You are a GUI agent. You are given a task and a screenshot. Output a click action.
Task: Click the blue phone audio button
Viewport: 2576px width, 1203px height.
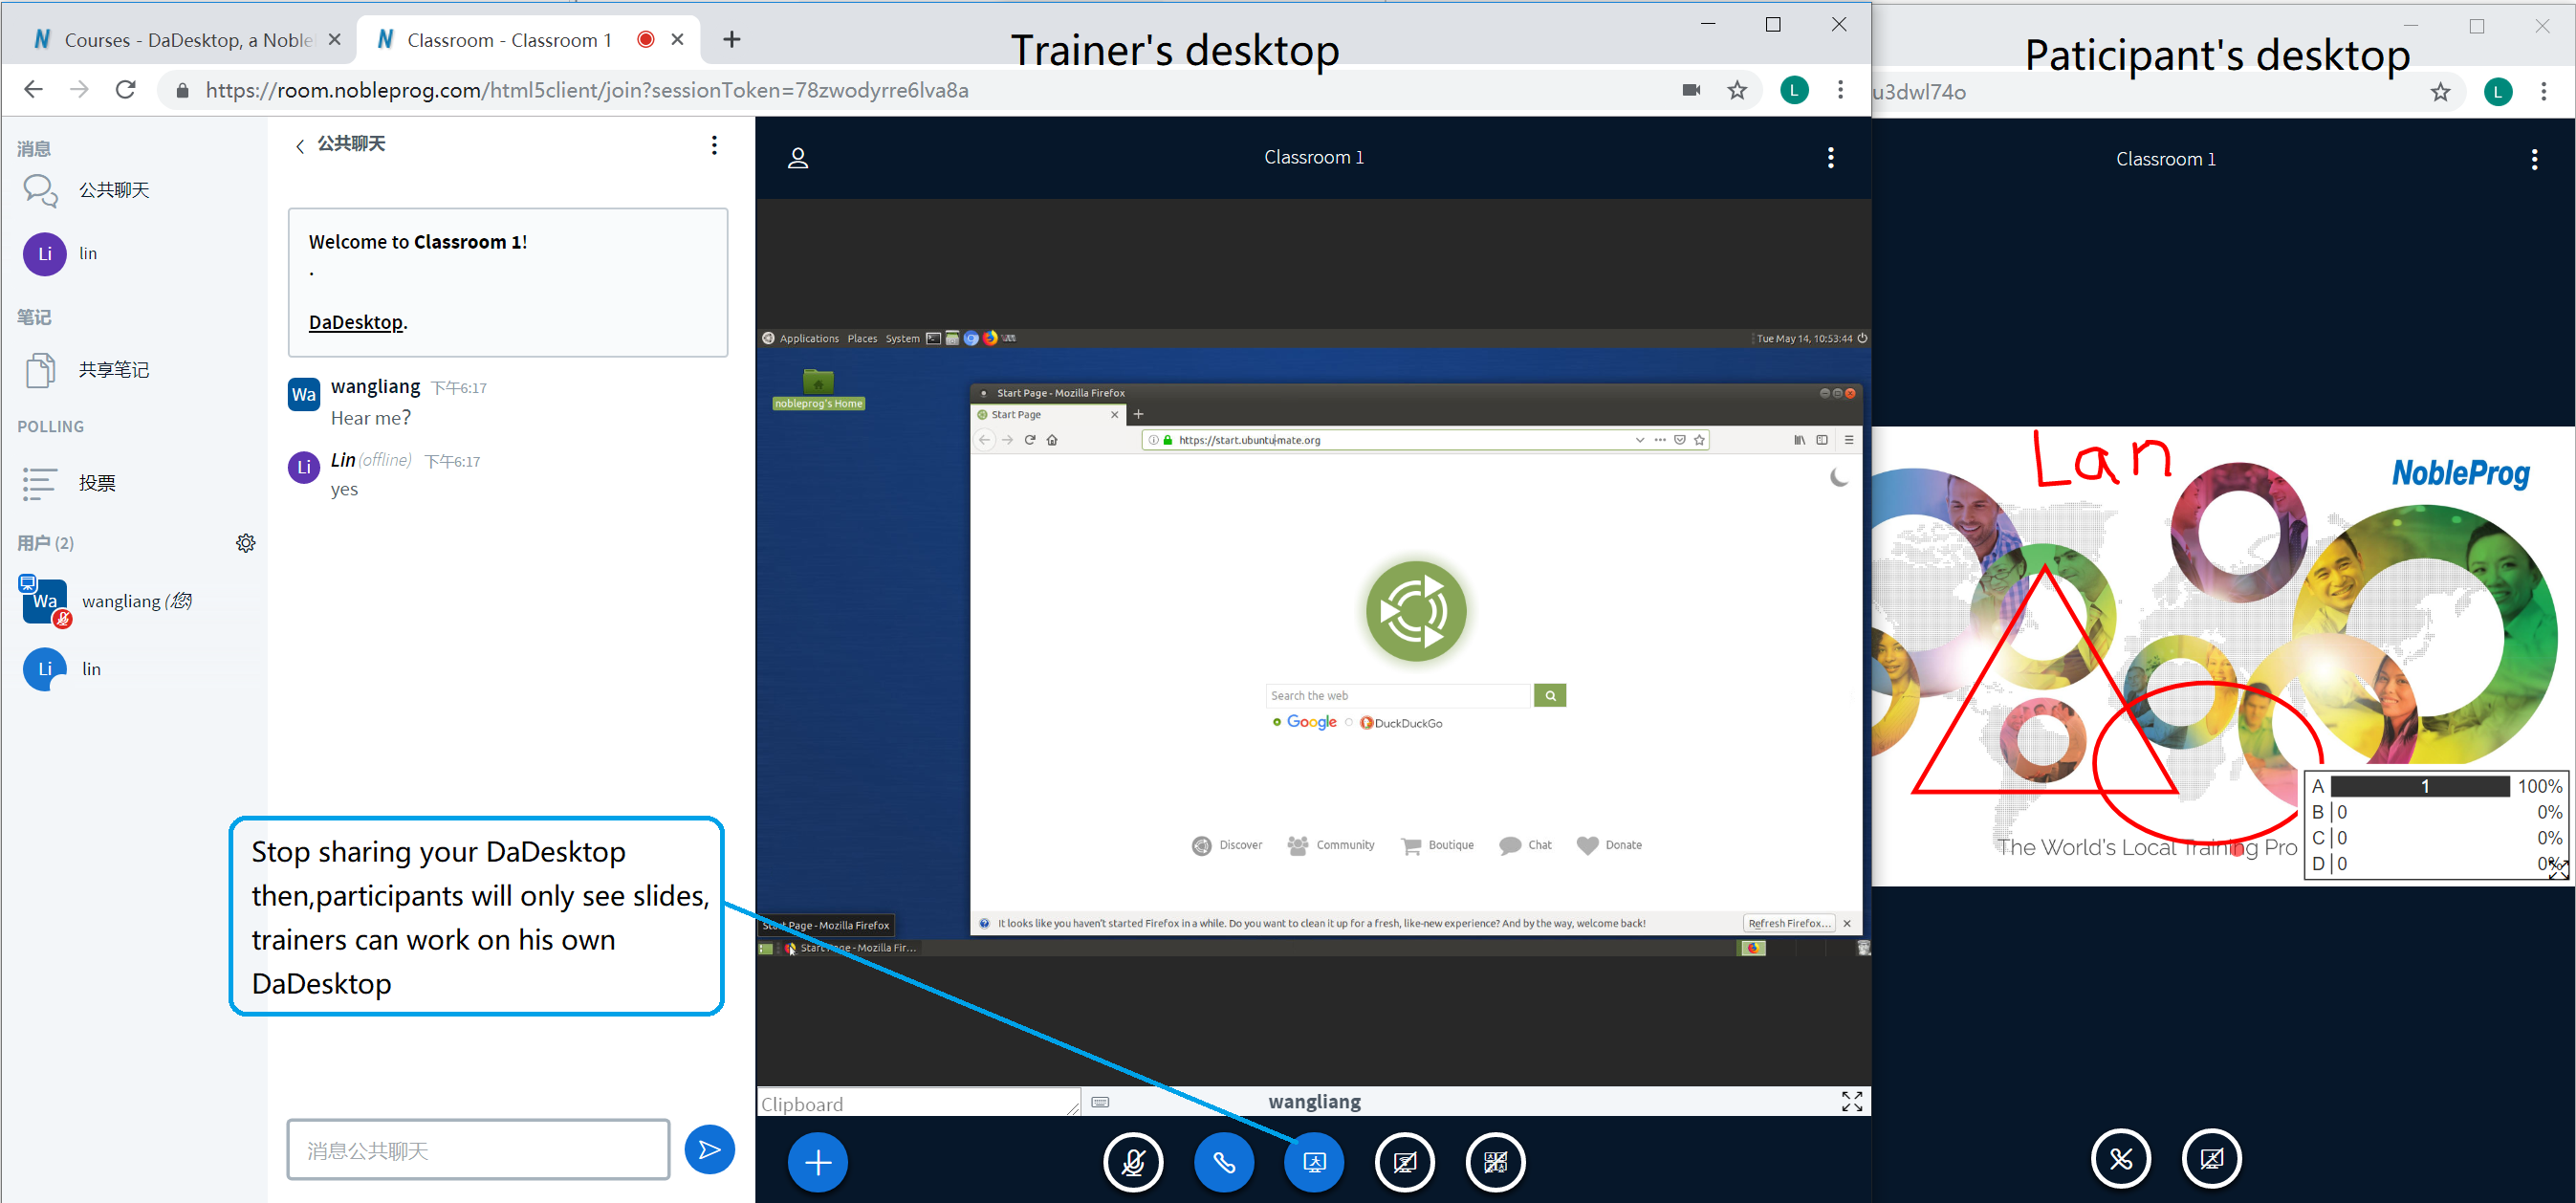[x=1224, y=1162]
